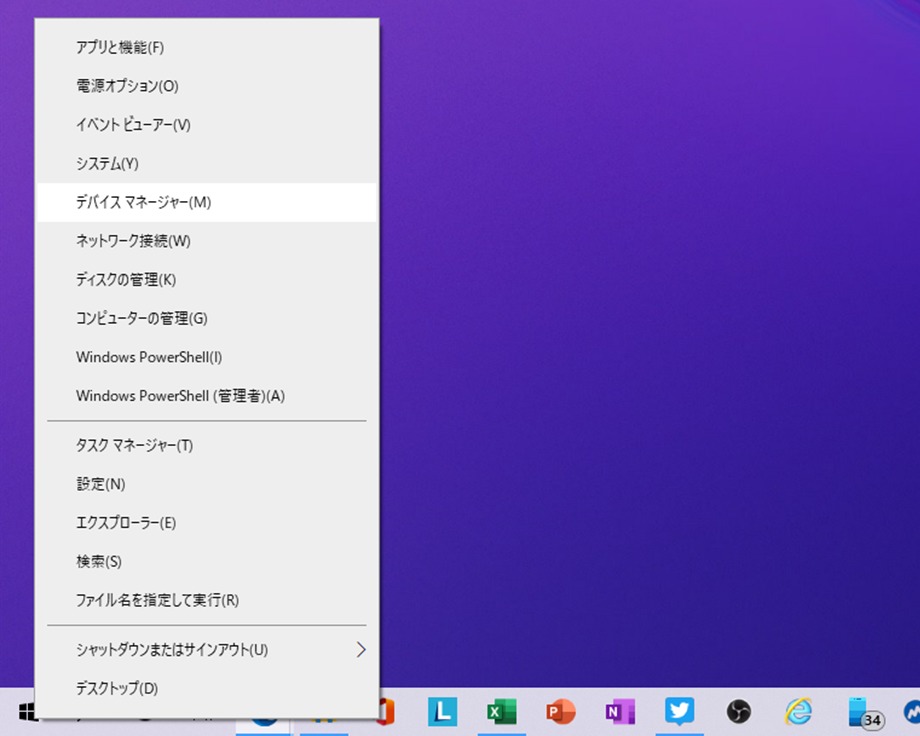This screenshot has width=920, height=736.
Task: Start Windows PowerShell(I)
Action: (x=207, y=357)
